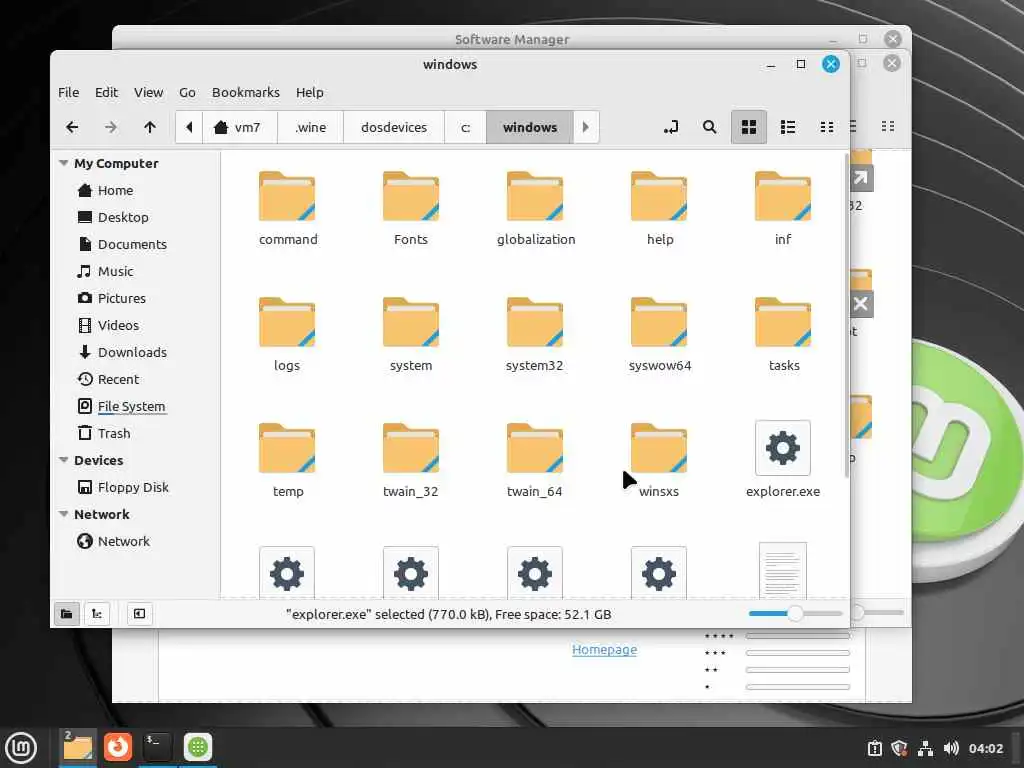Collapse the Network sidebar section
1024x768 pixels.
pyautogui.click(x=63, y=515)
